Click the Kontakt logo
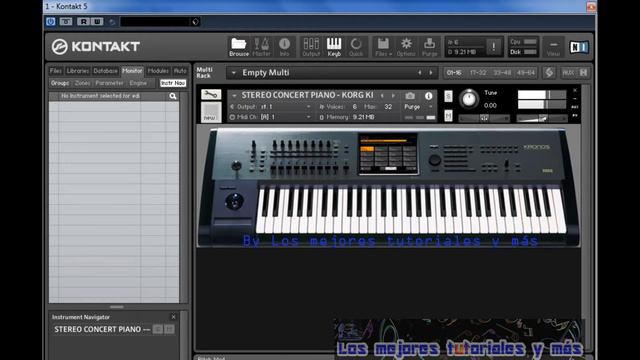This screenshot has width=640, height=360. click(96, 47)
